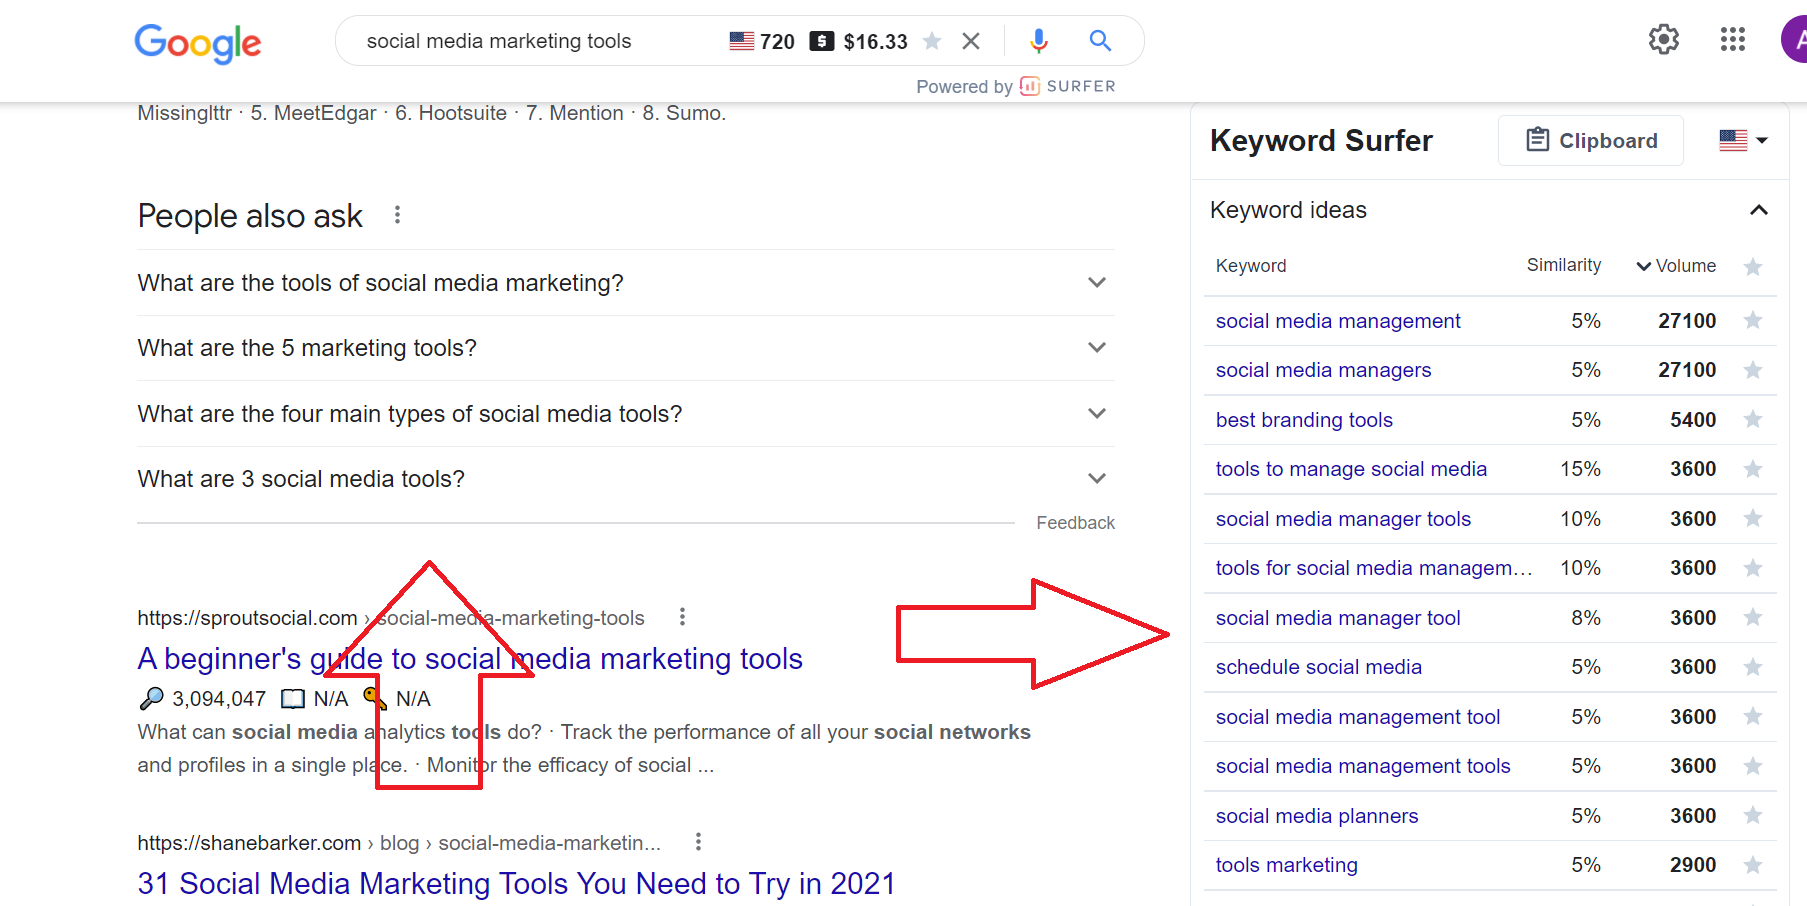Open keyword 'tools to manage social media'

click(x=1351, y=469)
